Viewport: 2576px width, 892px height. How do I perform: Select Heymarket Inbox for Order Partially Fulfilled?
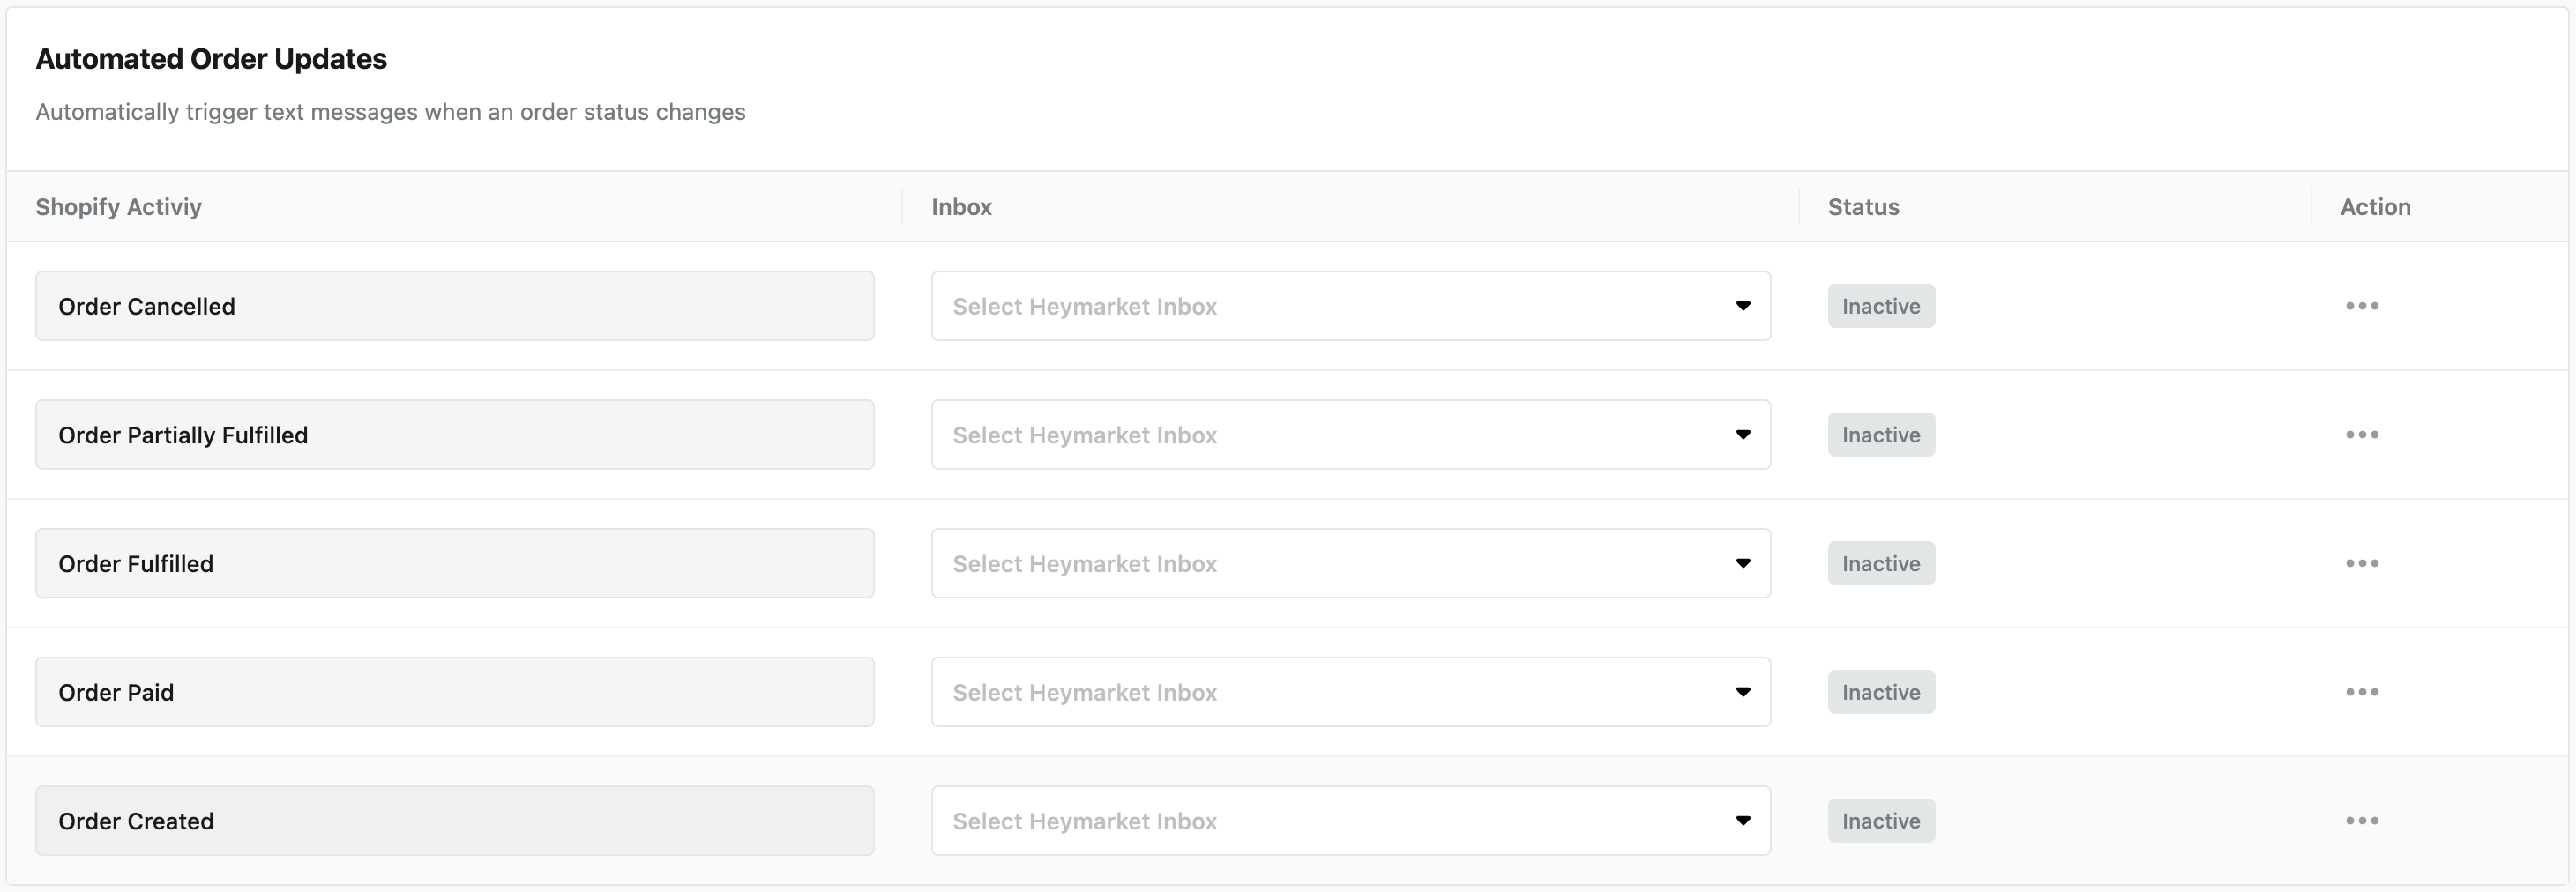coord(1350,435)
